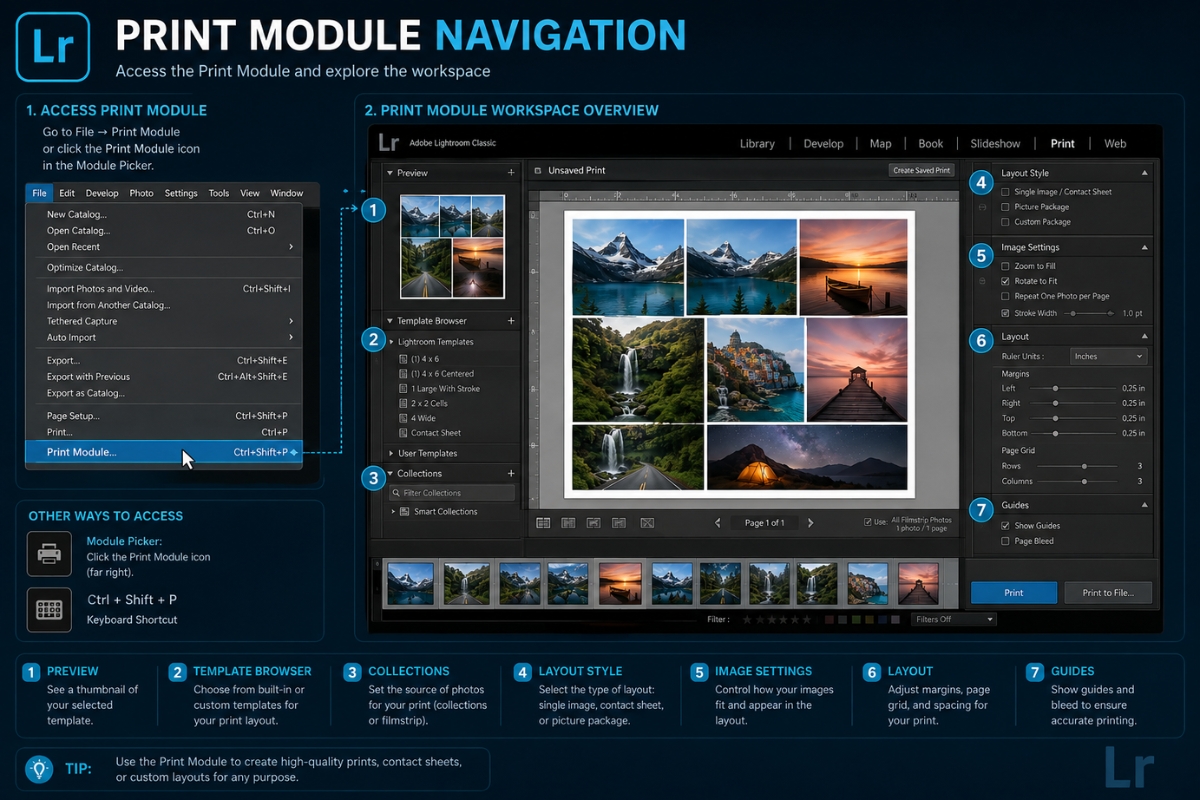Open the Ruler Units Inches dropdown
Image resolution: width=1200 pixels, height=800 pixels.
pos(1108,356)
